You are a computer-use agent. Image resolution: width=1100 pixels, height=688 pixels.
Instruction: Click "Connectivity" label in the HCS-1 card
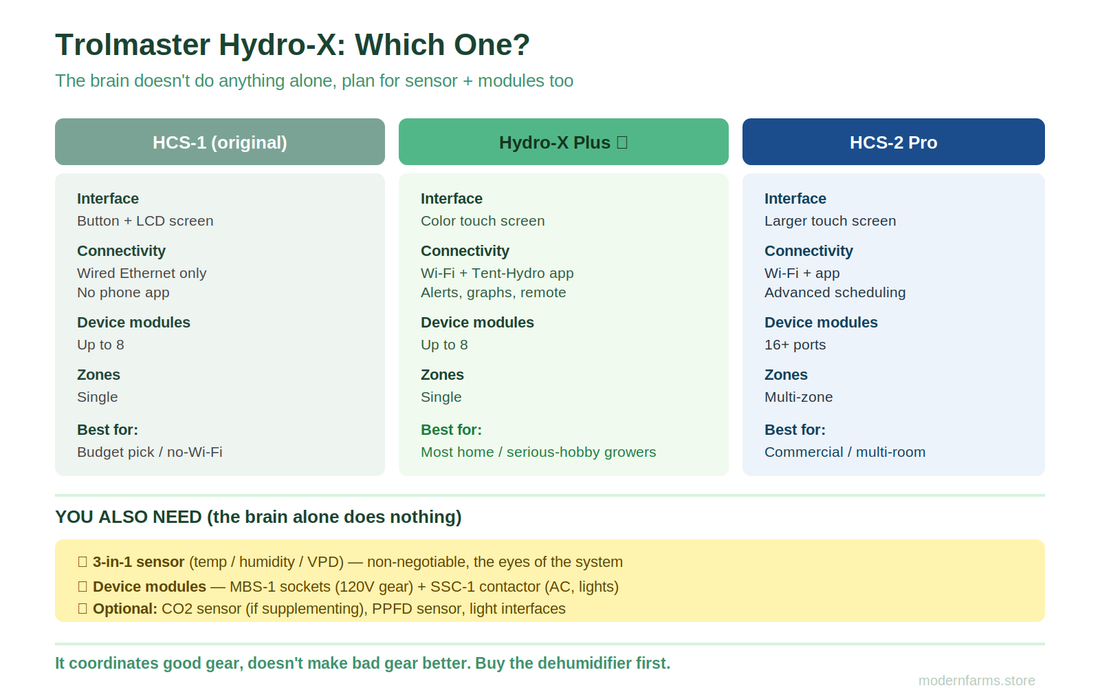pyautogui.click(x=121, y=251)
